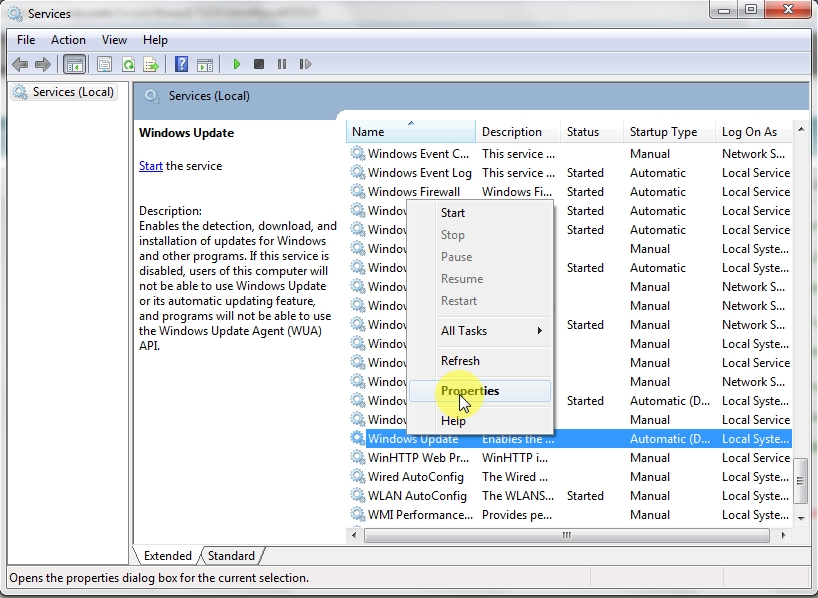Viewport: 818px width, 598px height.
Task: Click the Export List toolbar icon
Action: point(151,64)
